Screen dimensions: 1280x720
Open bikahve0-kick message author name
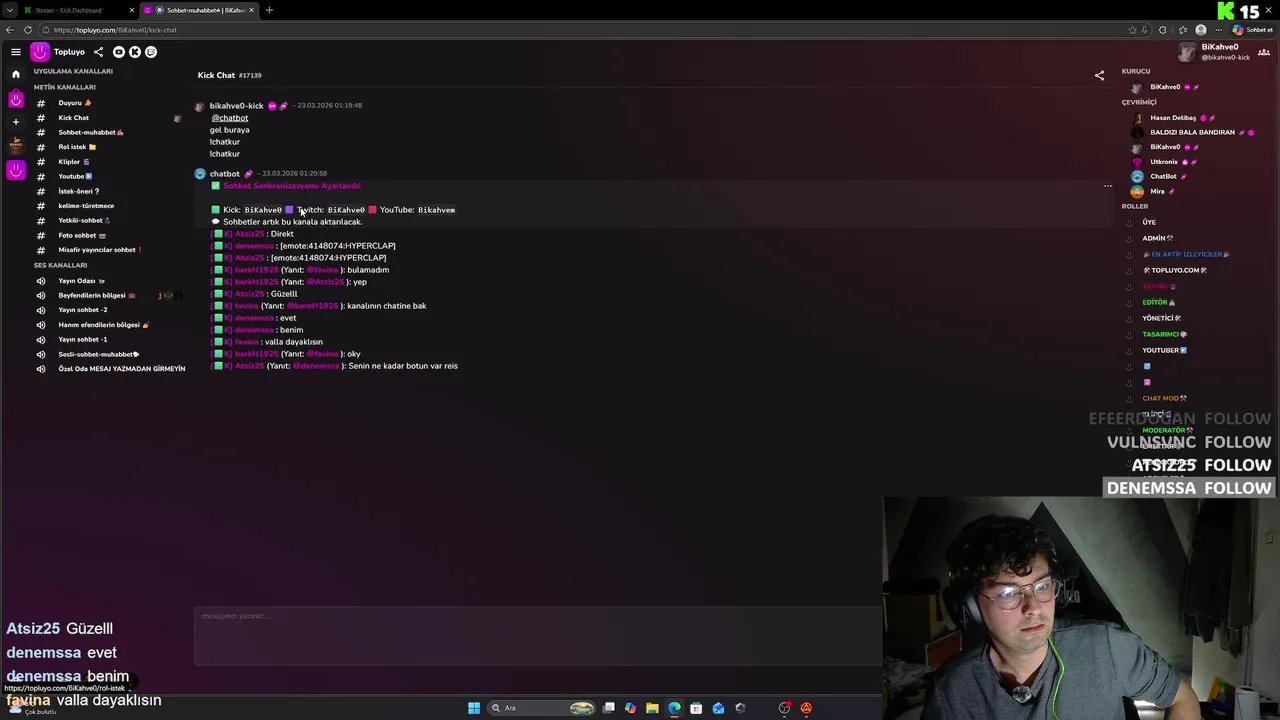tap(237, 105)
